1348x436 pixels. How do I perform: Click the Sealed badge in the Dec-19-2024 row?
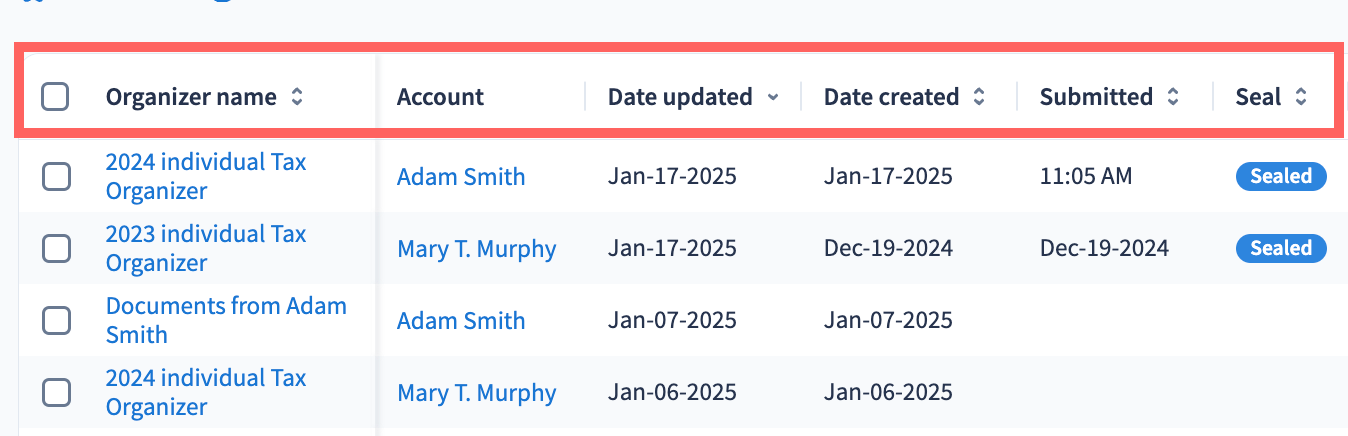(x=1281, y=248)
